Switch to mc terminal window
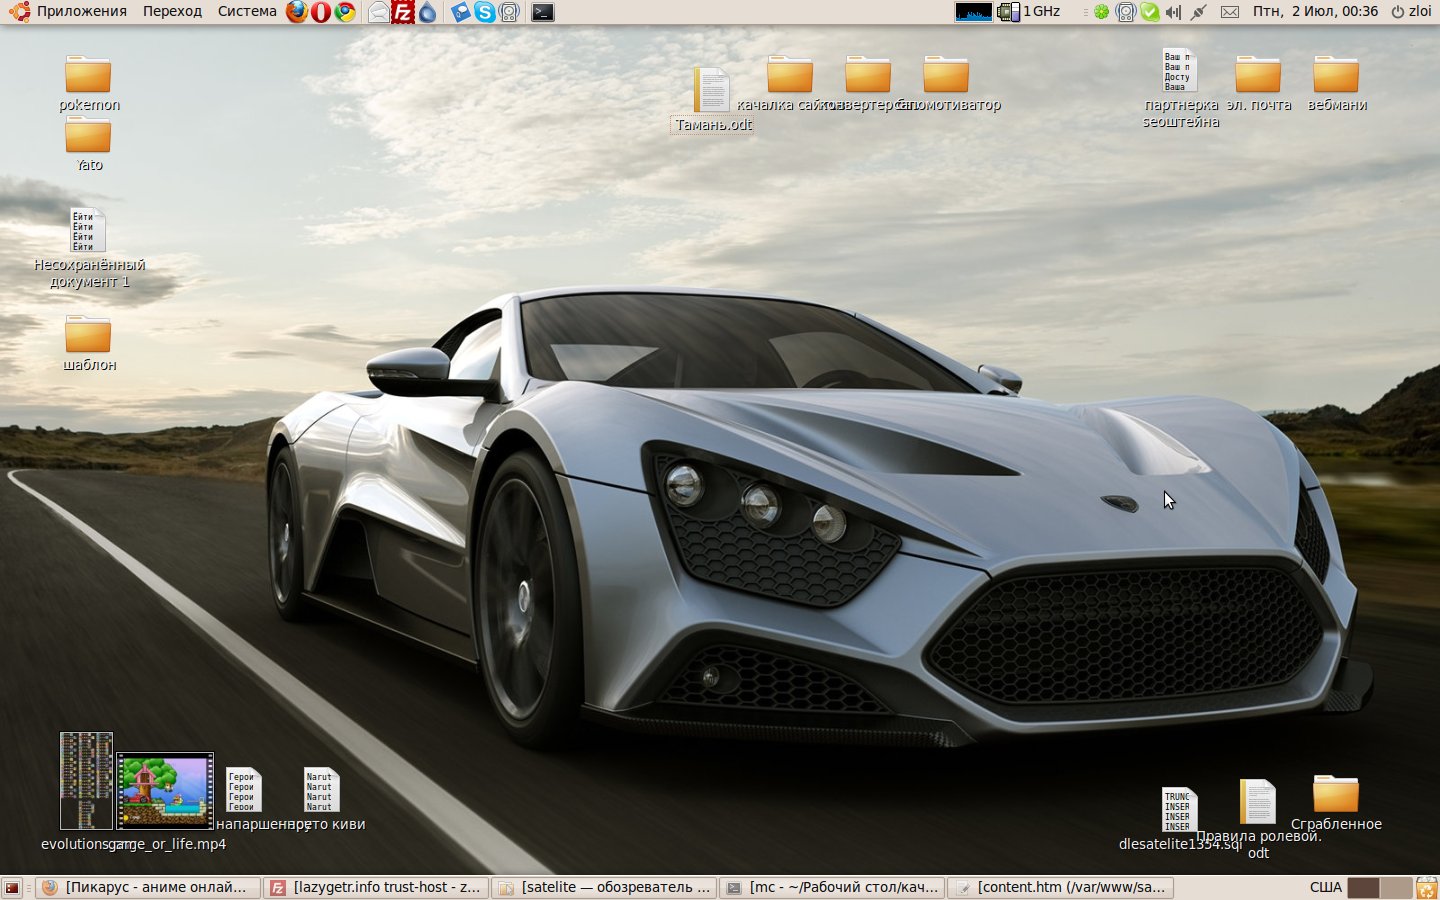 click(832, 887)
